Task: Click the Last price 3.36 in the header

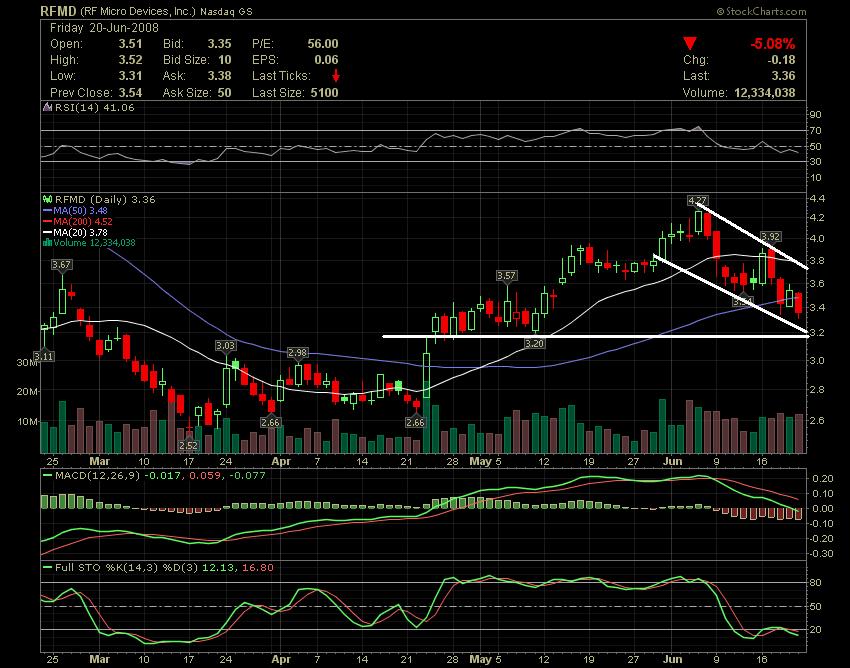Action: (x=784, y=76)
